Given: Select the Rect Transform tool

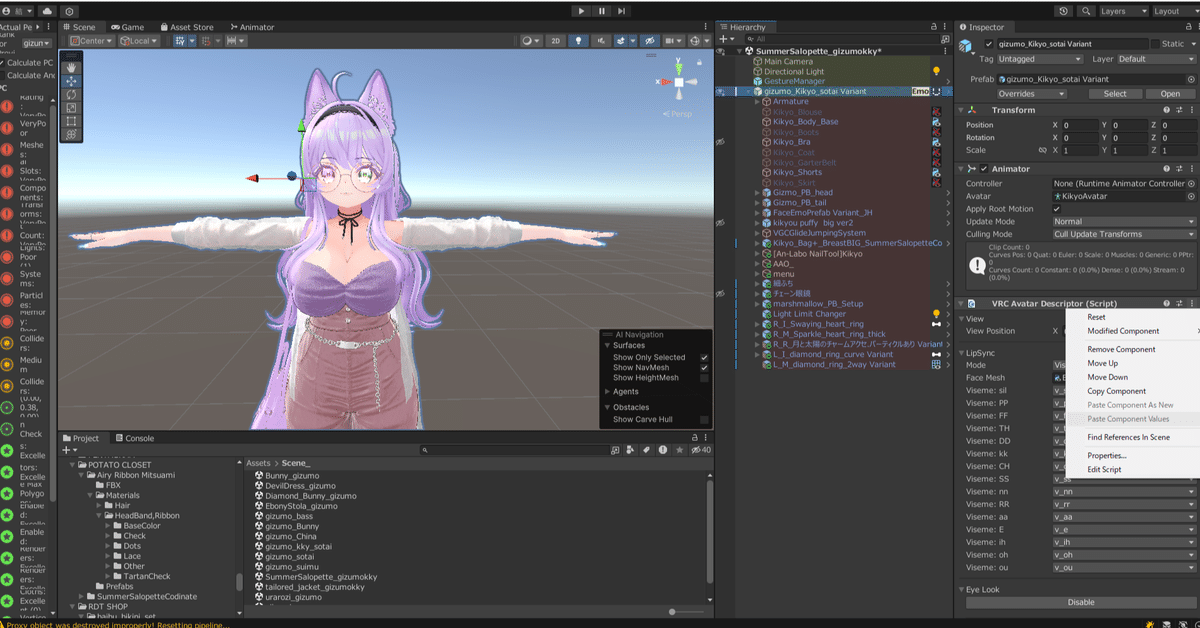Looking at the screenshot, I should (71, 120).
